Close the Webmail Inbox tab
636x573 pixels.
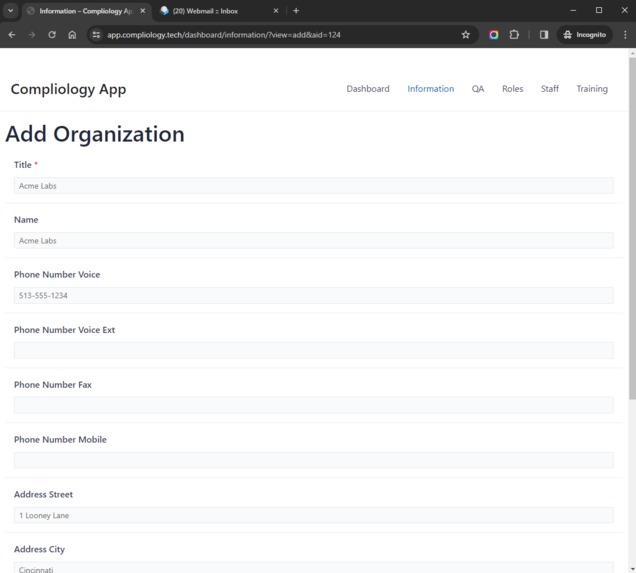click(276, 11)
